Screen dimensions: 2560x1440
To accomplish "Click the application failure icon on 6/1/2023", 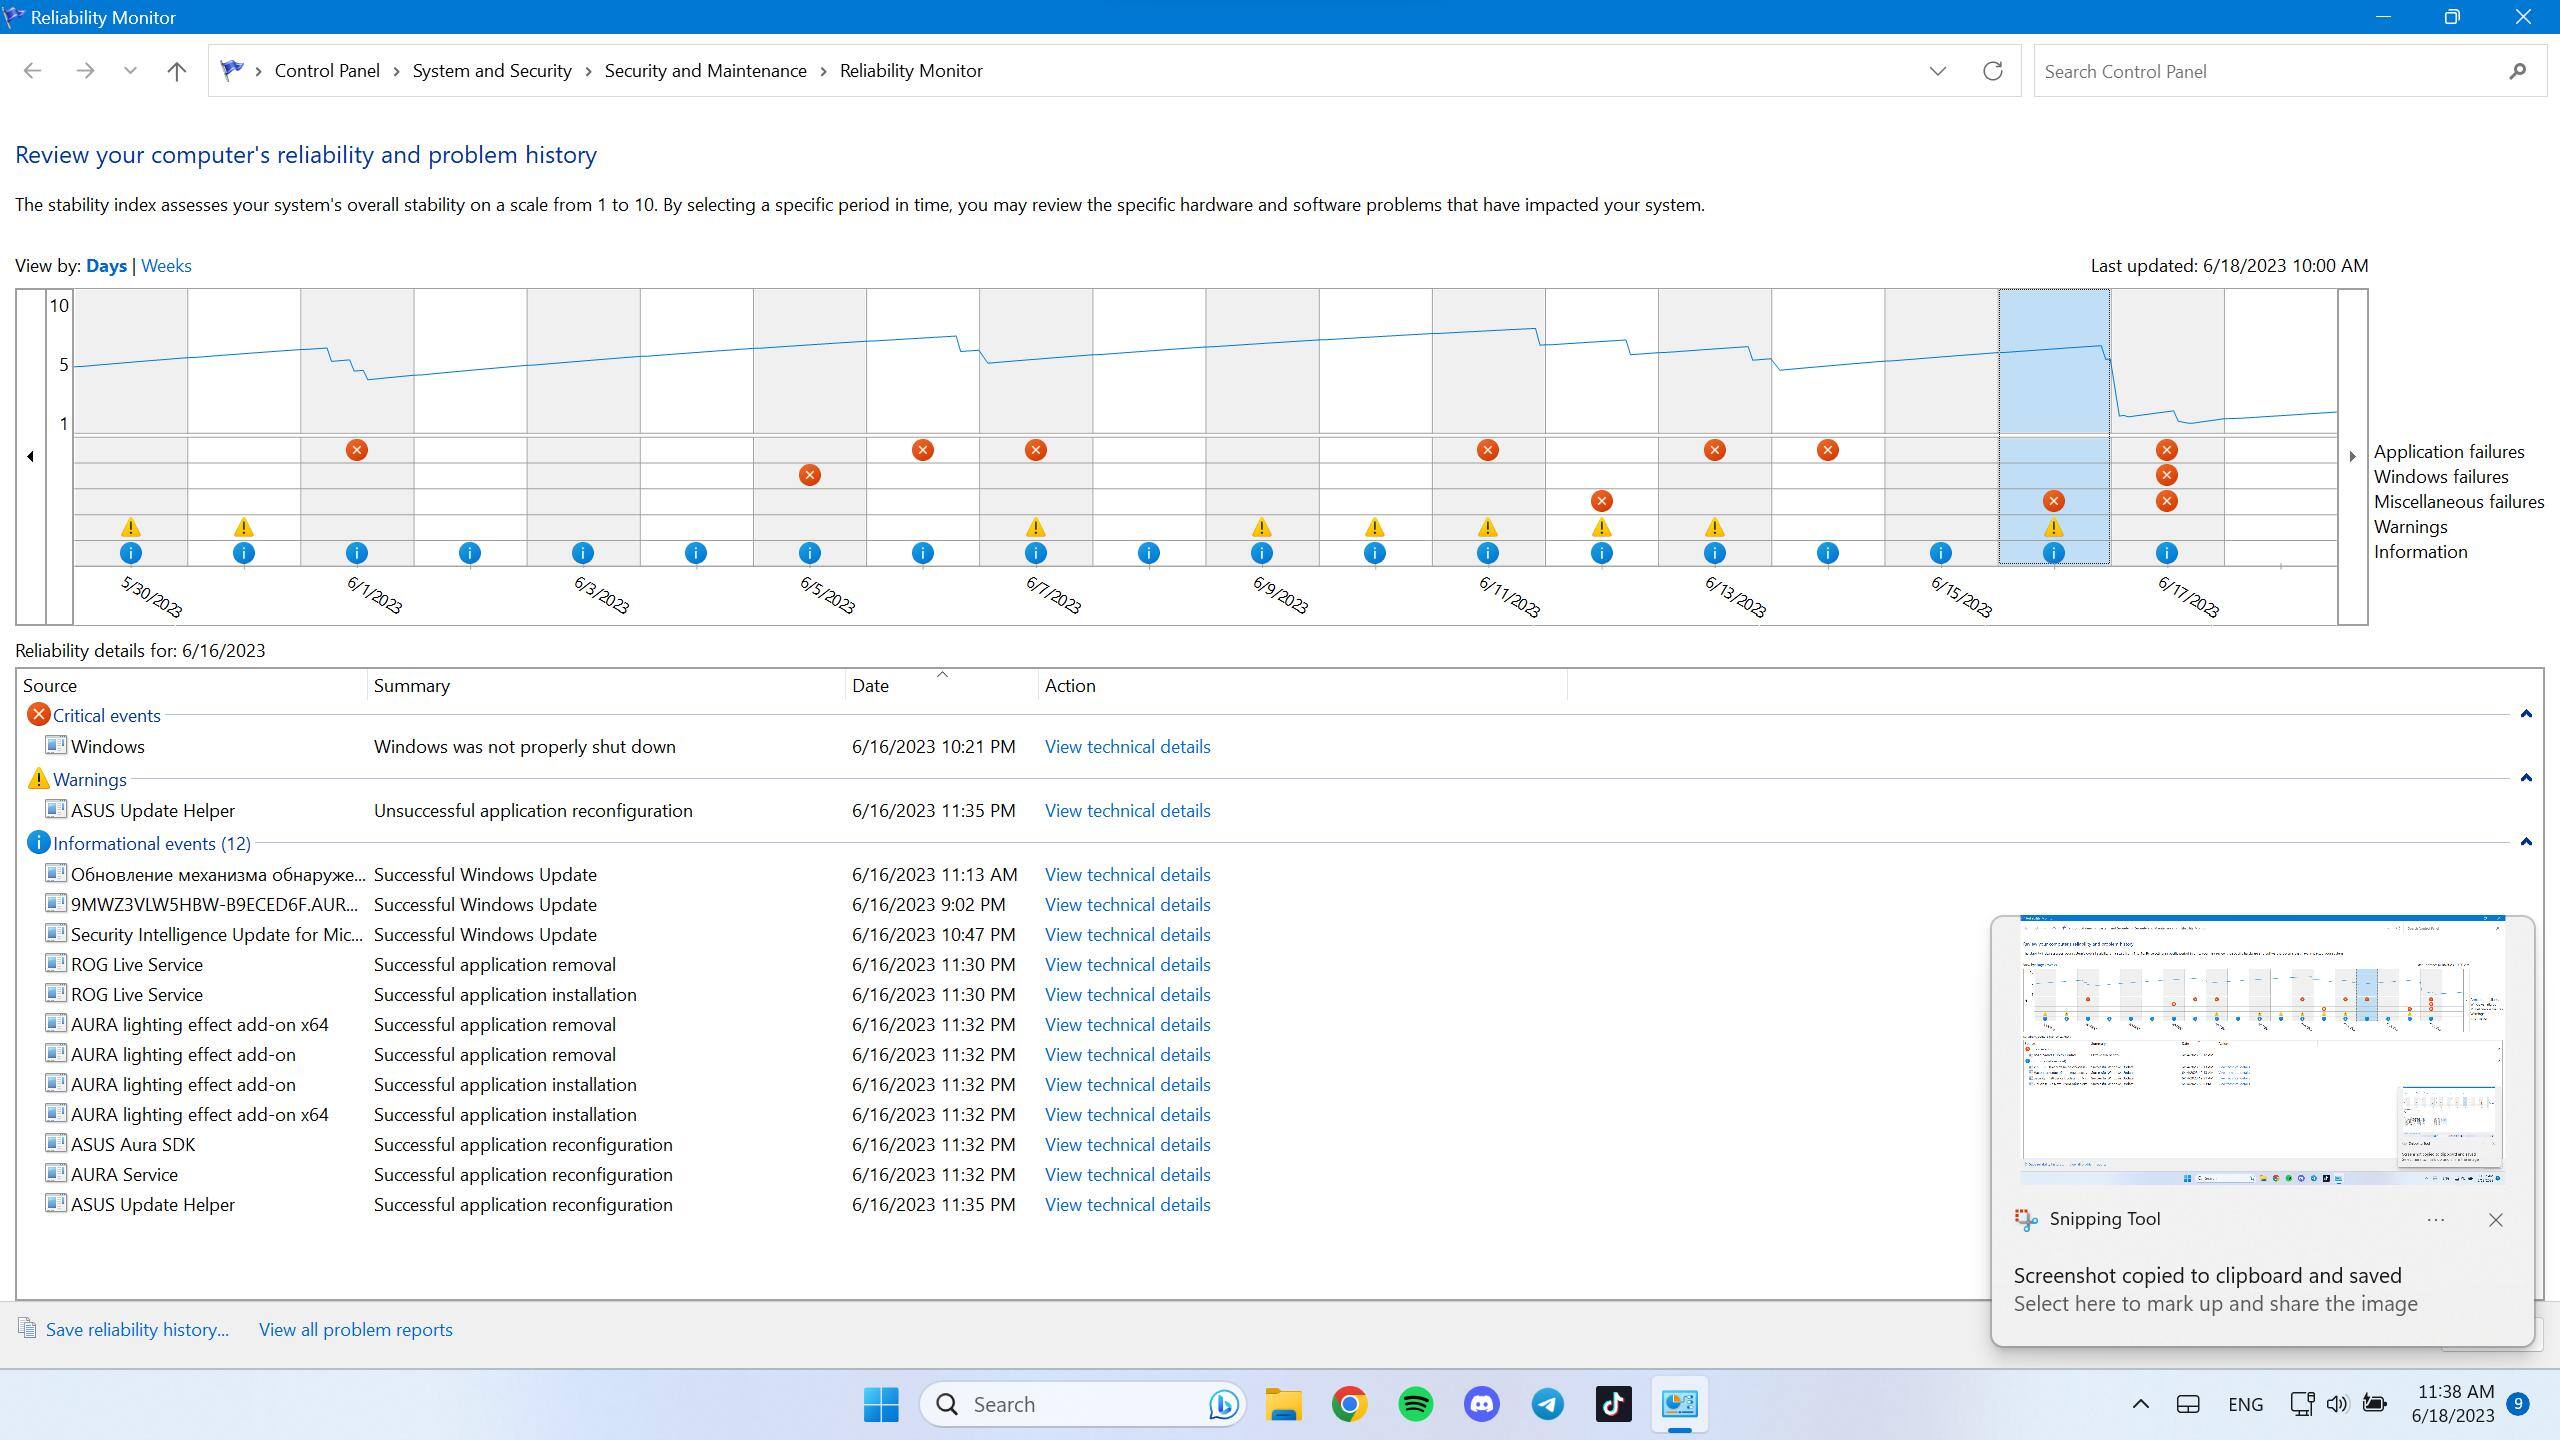I will pos(356,450).
